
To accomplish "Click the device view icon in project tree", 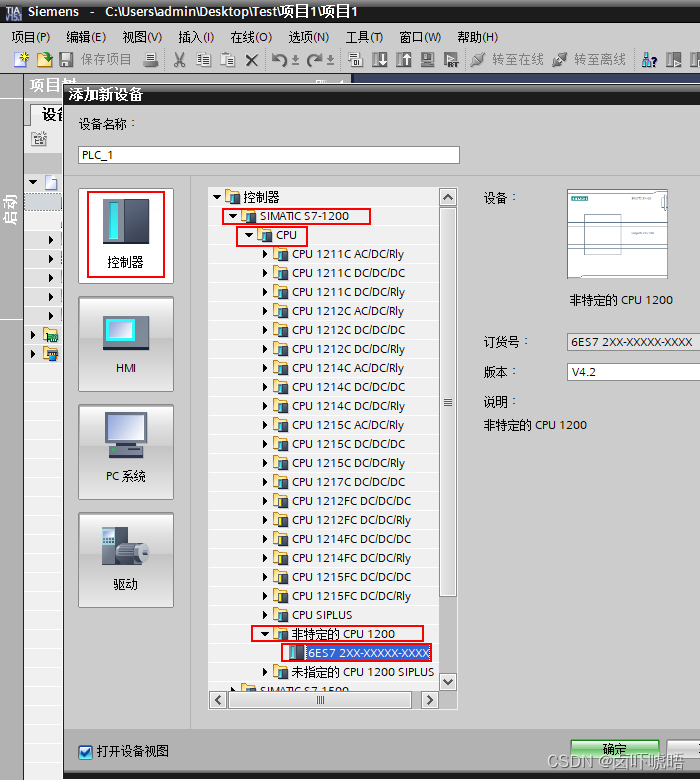I will (39, 139).
